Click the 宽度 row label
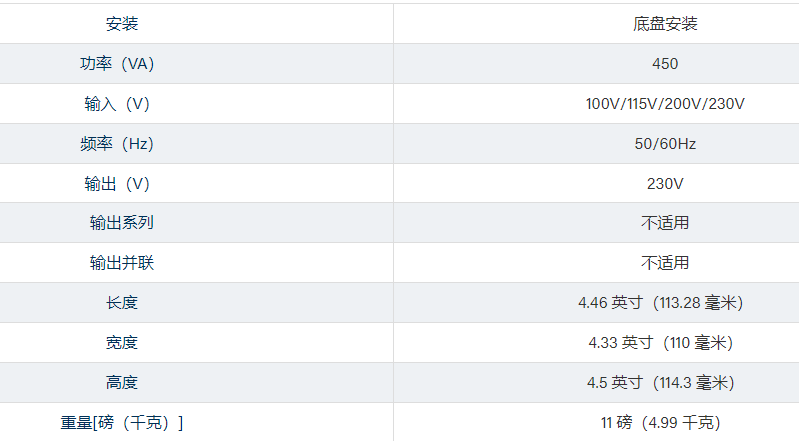The height and width of the screenshot is (441, 799). [x=122, y=343]
